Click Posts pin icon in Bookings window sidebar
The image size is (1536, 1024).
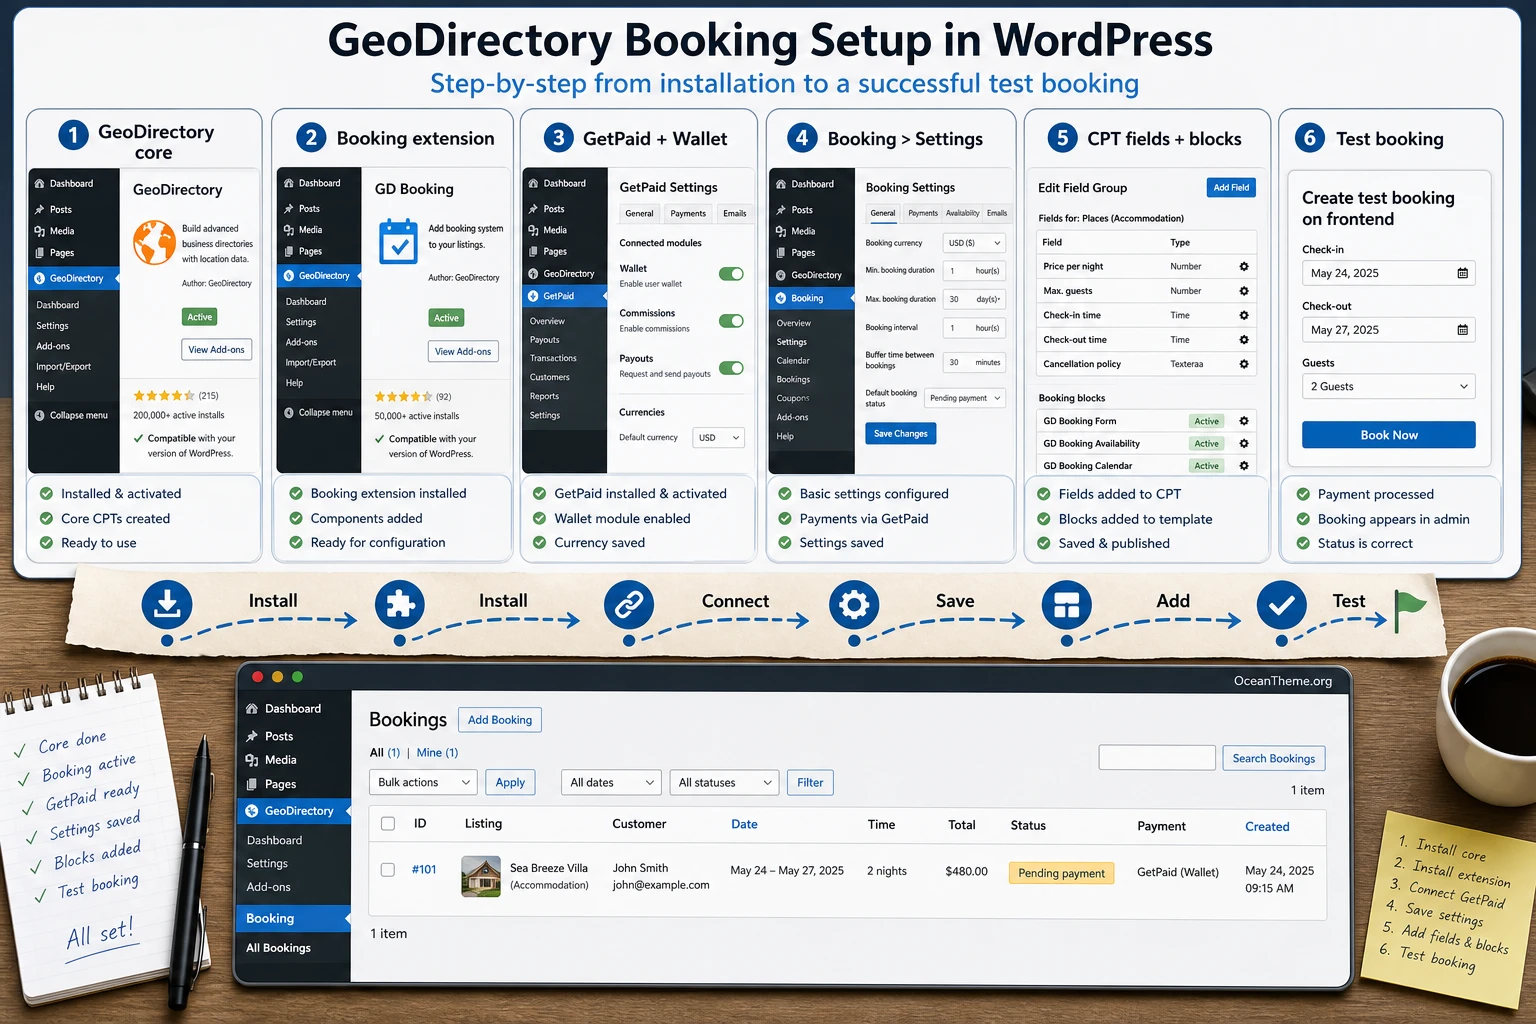(252, 736)
